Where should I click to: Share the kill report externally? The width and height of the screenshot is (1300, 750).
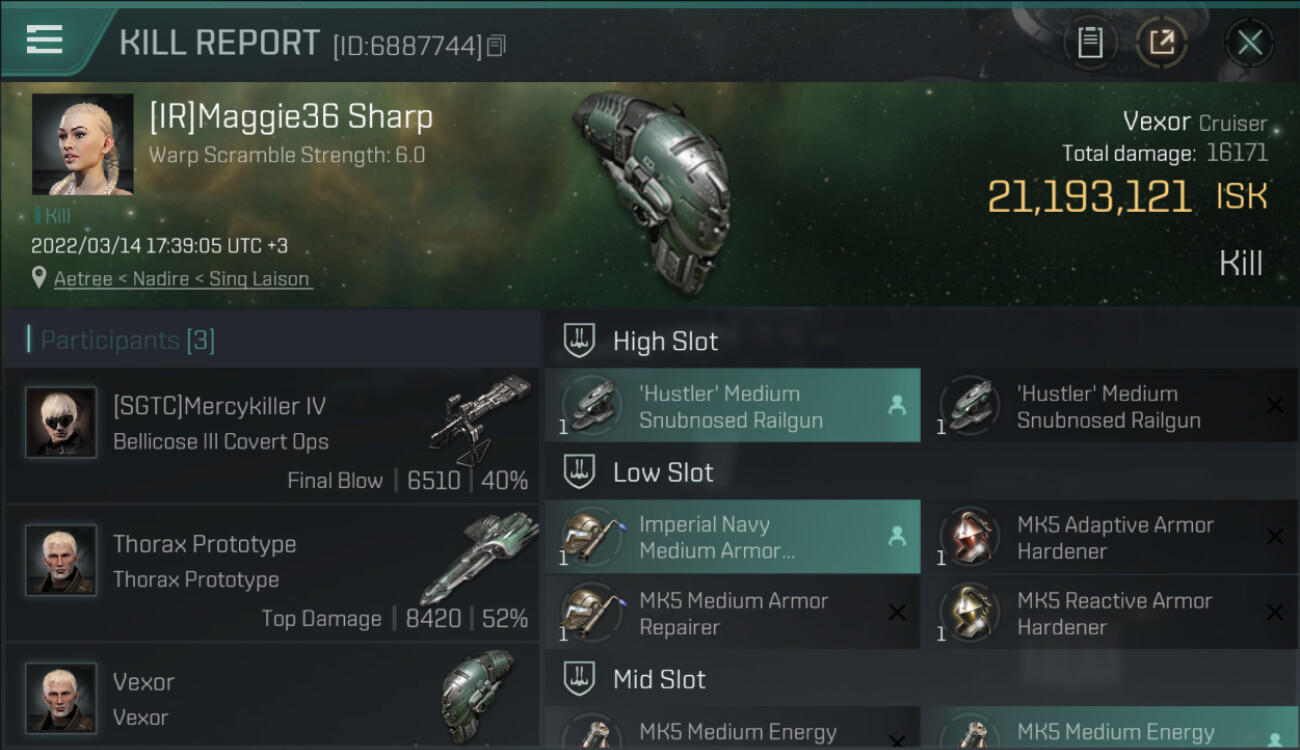[1161, 43]
